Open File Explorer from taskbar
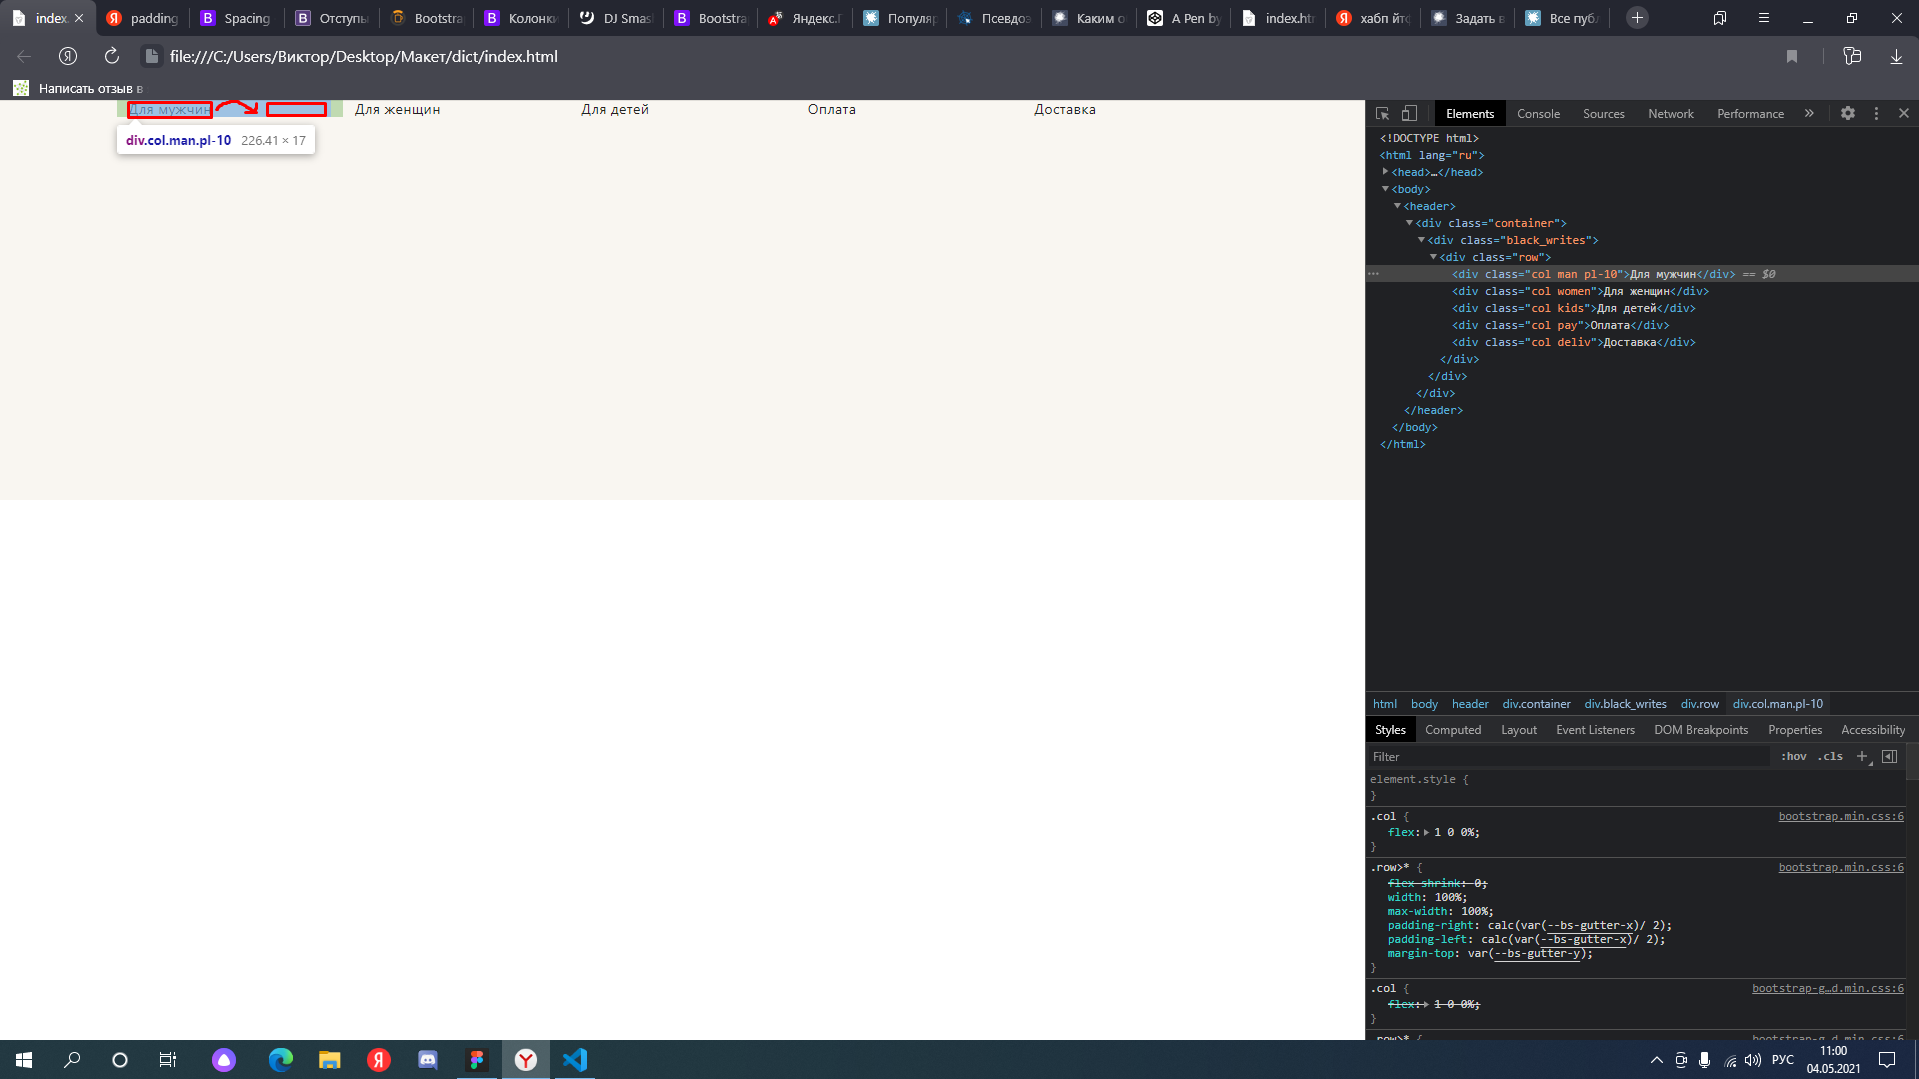Image resolution: width=1919 pixels, height=1079 pixels. 330,1060
